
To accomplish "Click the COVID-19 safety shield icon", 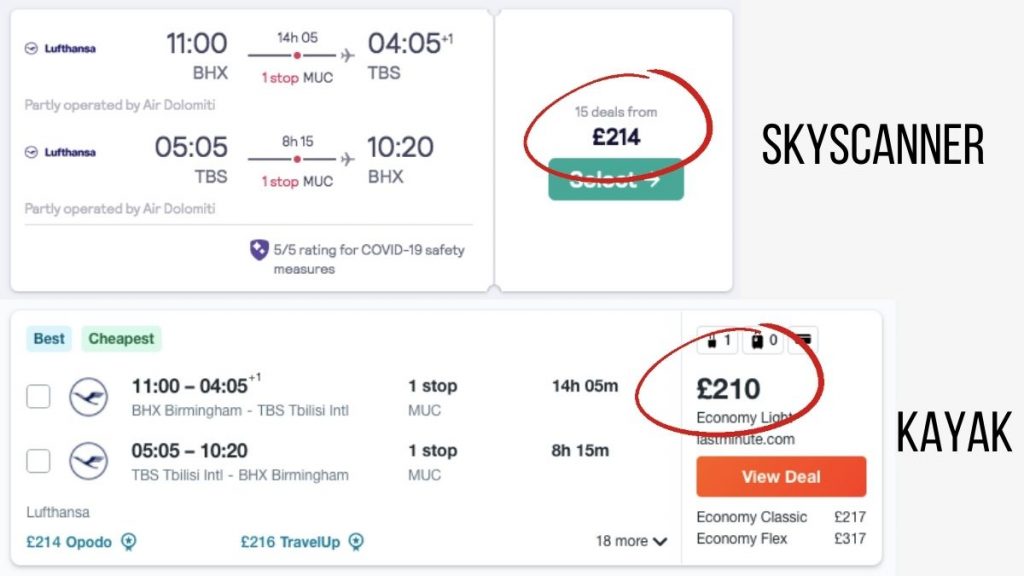I will point(259,249).
